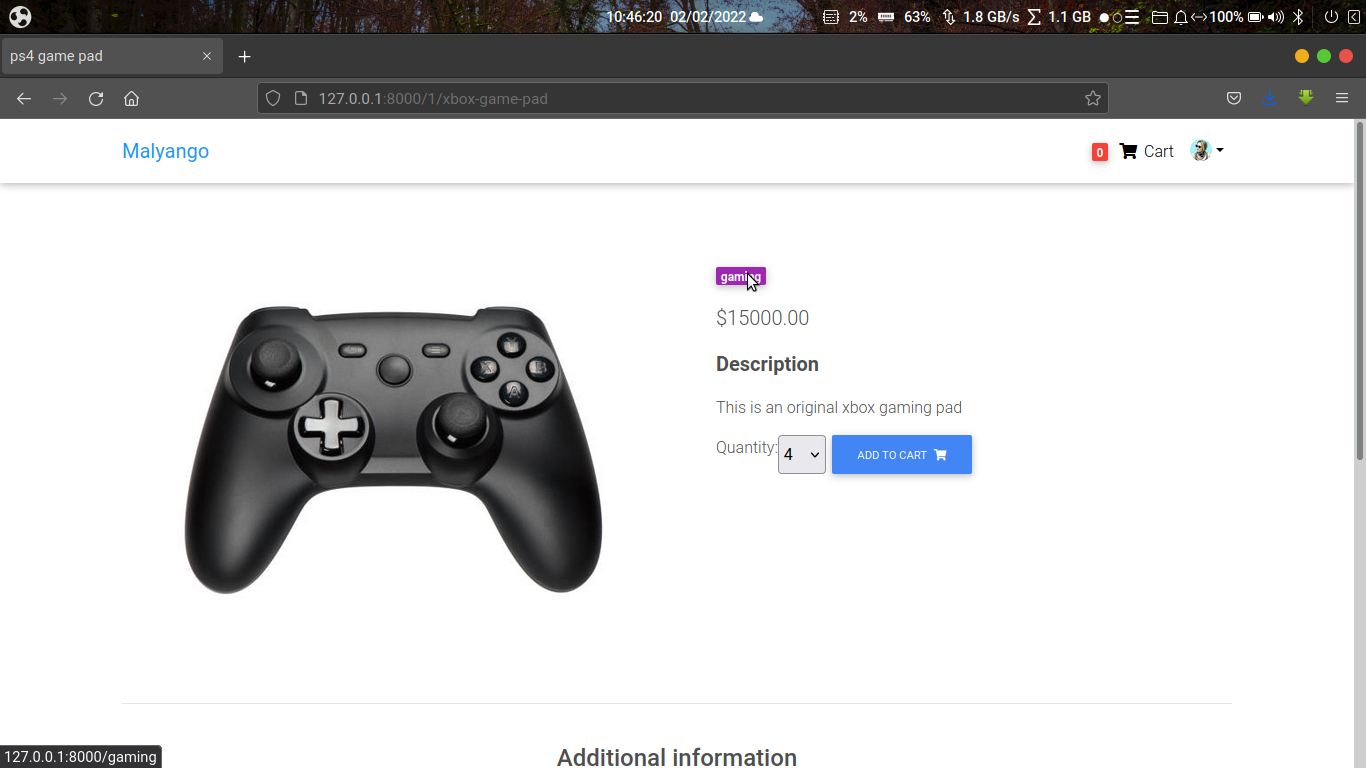Click the power icon in the tray
The width and height of the screenshot is (1366, 768).
1329,16
